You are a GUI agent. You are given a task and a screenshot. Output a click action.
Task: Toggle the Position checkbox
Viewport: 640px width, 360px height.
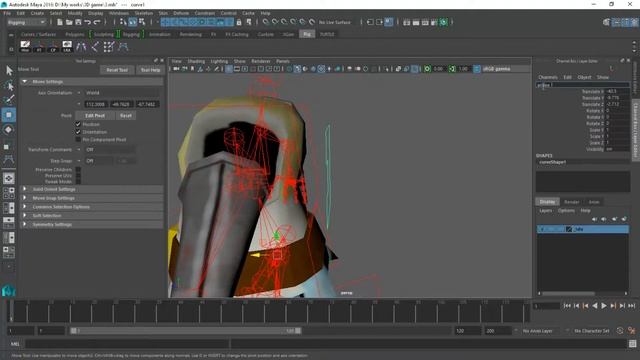(78, 124)
